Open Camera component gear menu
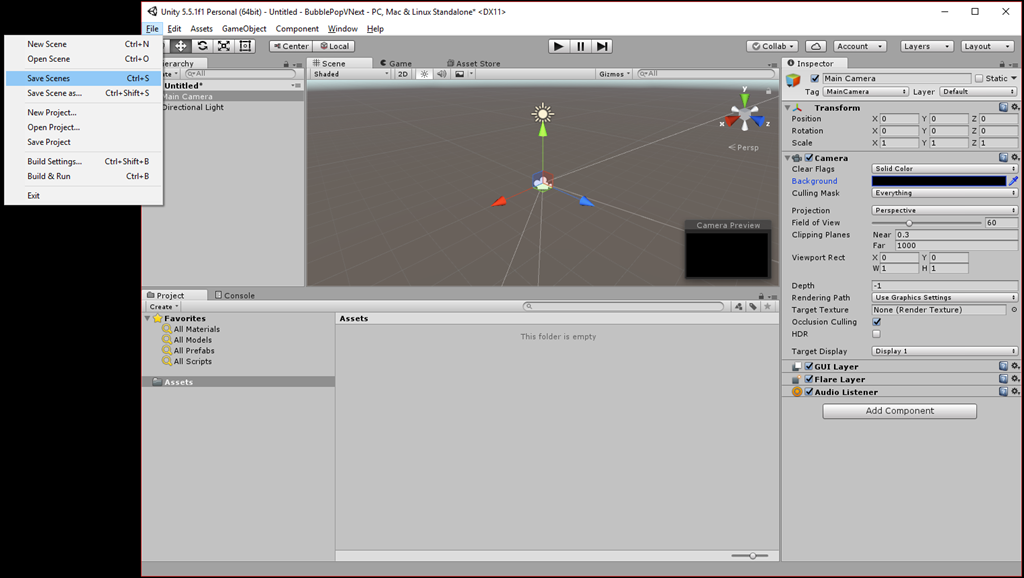 tap(1014, 157)
